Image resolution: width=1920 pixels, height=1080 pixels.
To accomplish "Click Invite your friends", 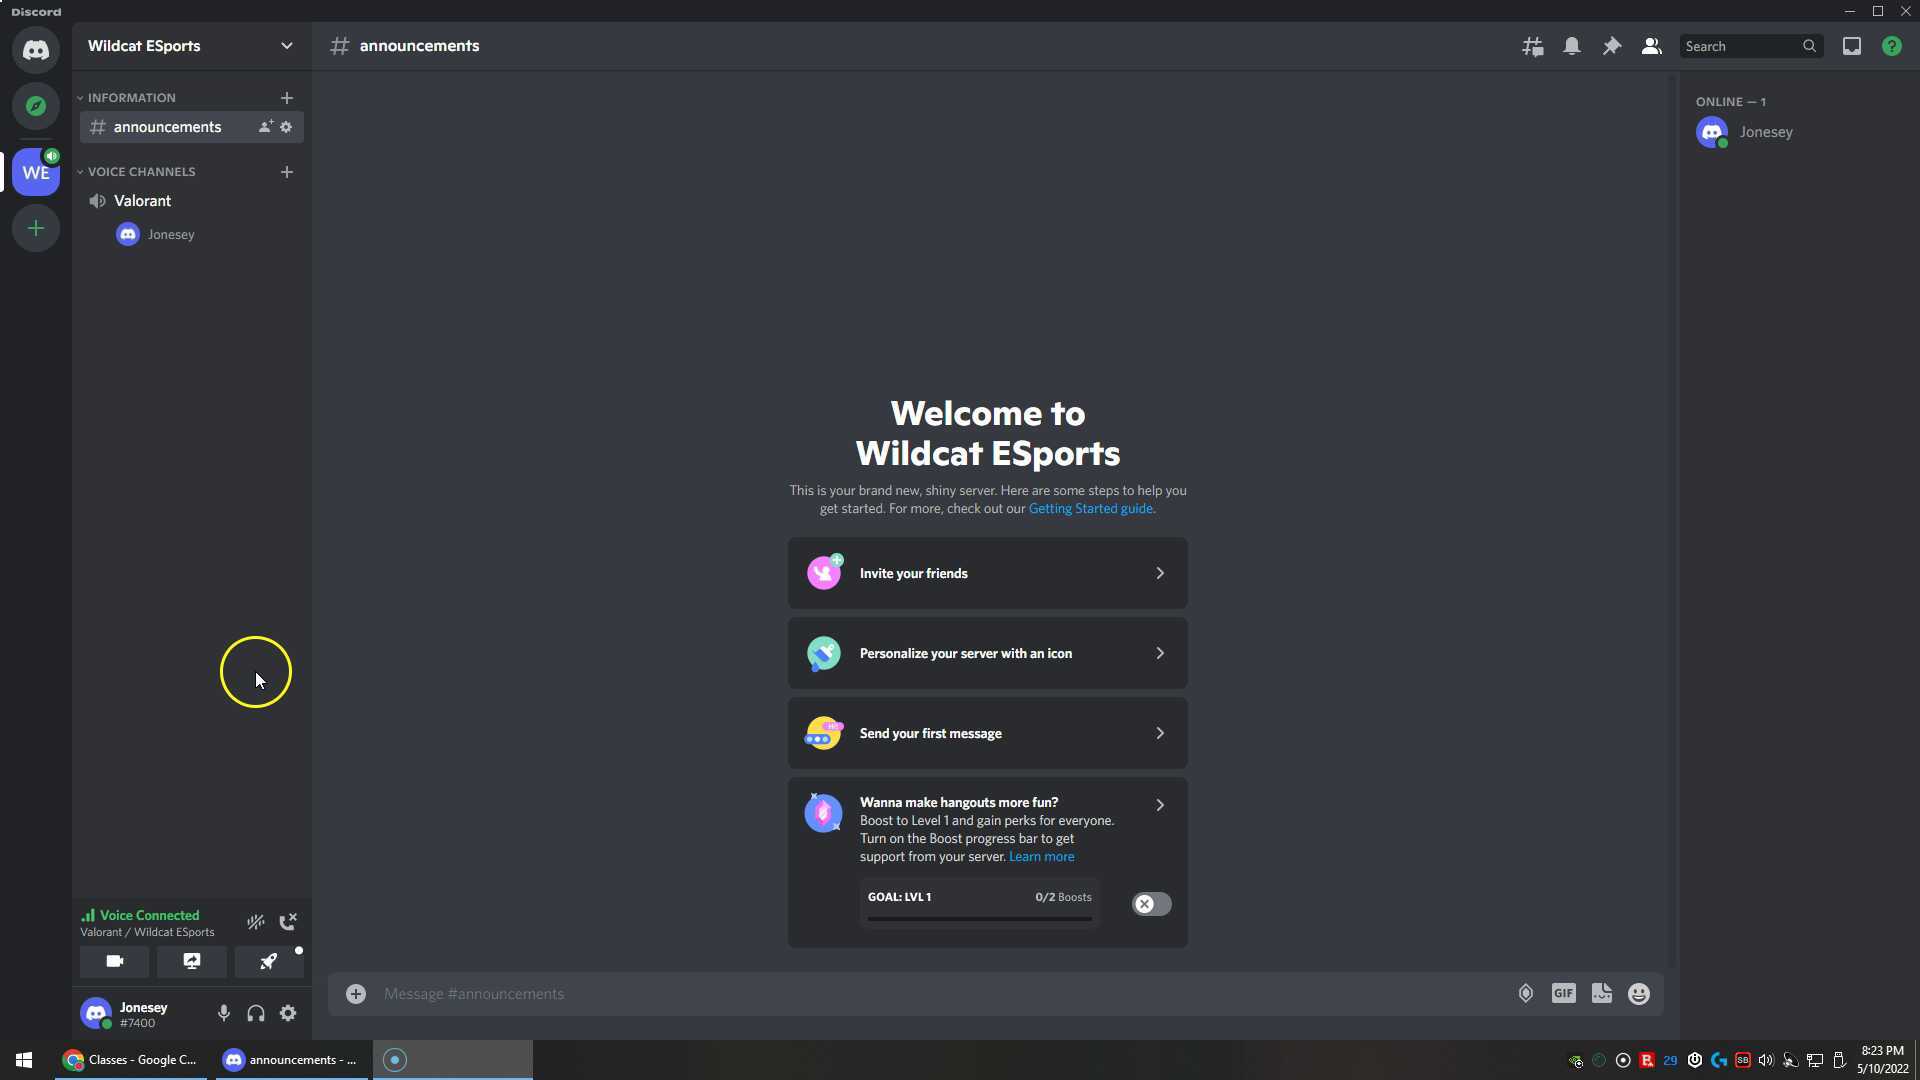I will coord(988,573).
